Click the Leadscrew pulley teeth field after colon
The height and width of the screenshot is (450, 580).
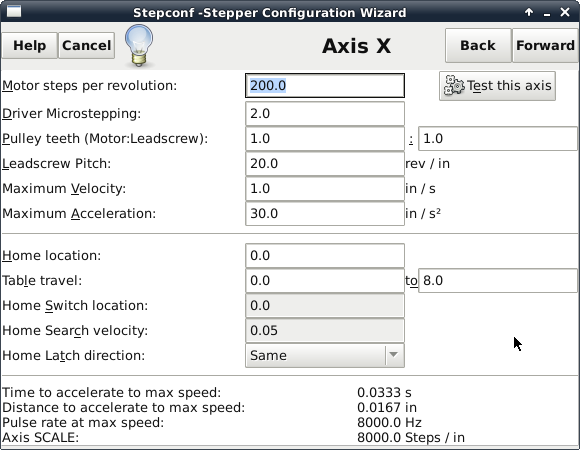point(498,139)
